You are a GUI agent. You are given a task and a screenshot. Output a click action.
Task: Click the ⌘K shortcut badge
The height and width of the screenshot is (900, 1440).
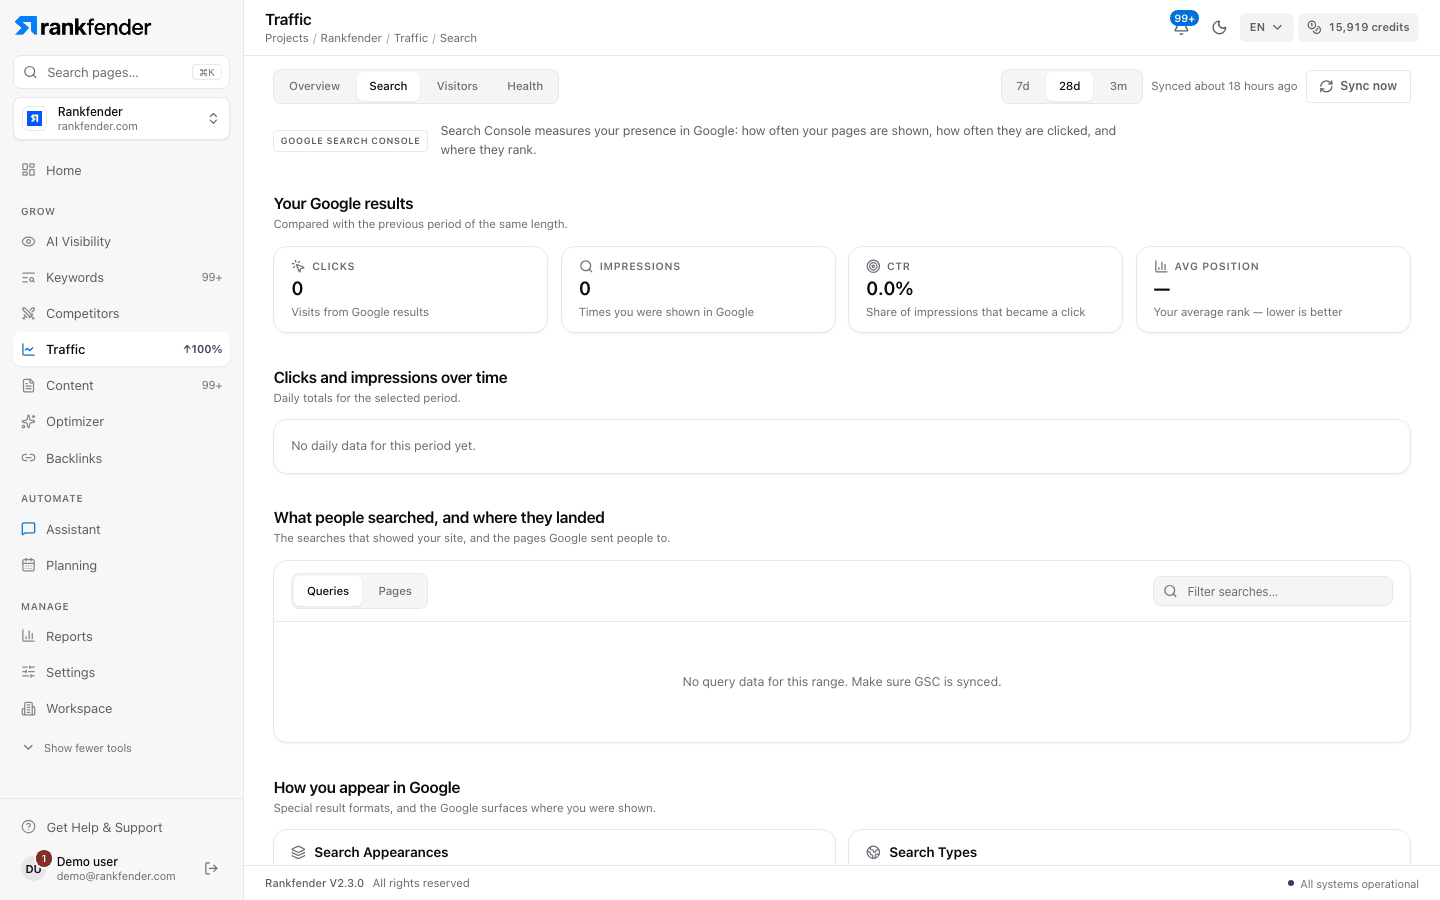click(x=206, y=72)
